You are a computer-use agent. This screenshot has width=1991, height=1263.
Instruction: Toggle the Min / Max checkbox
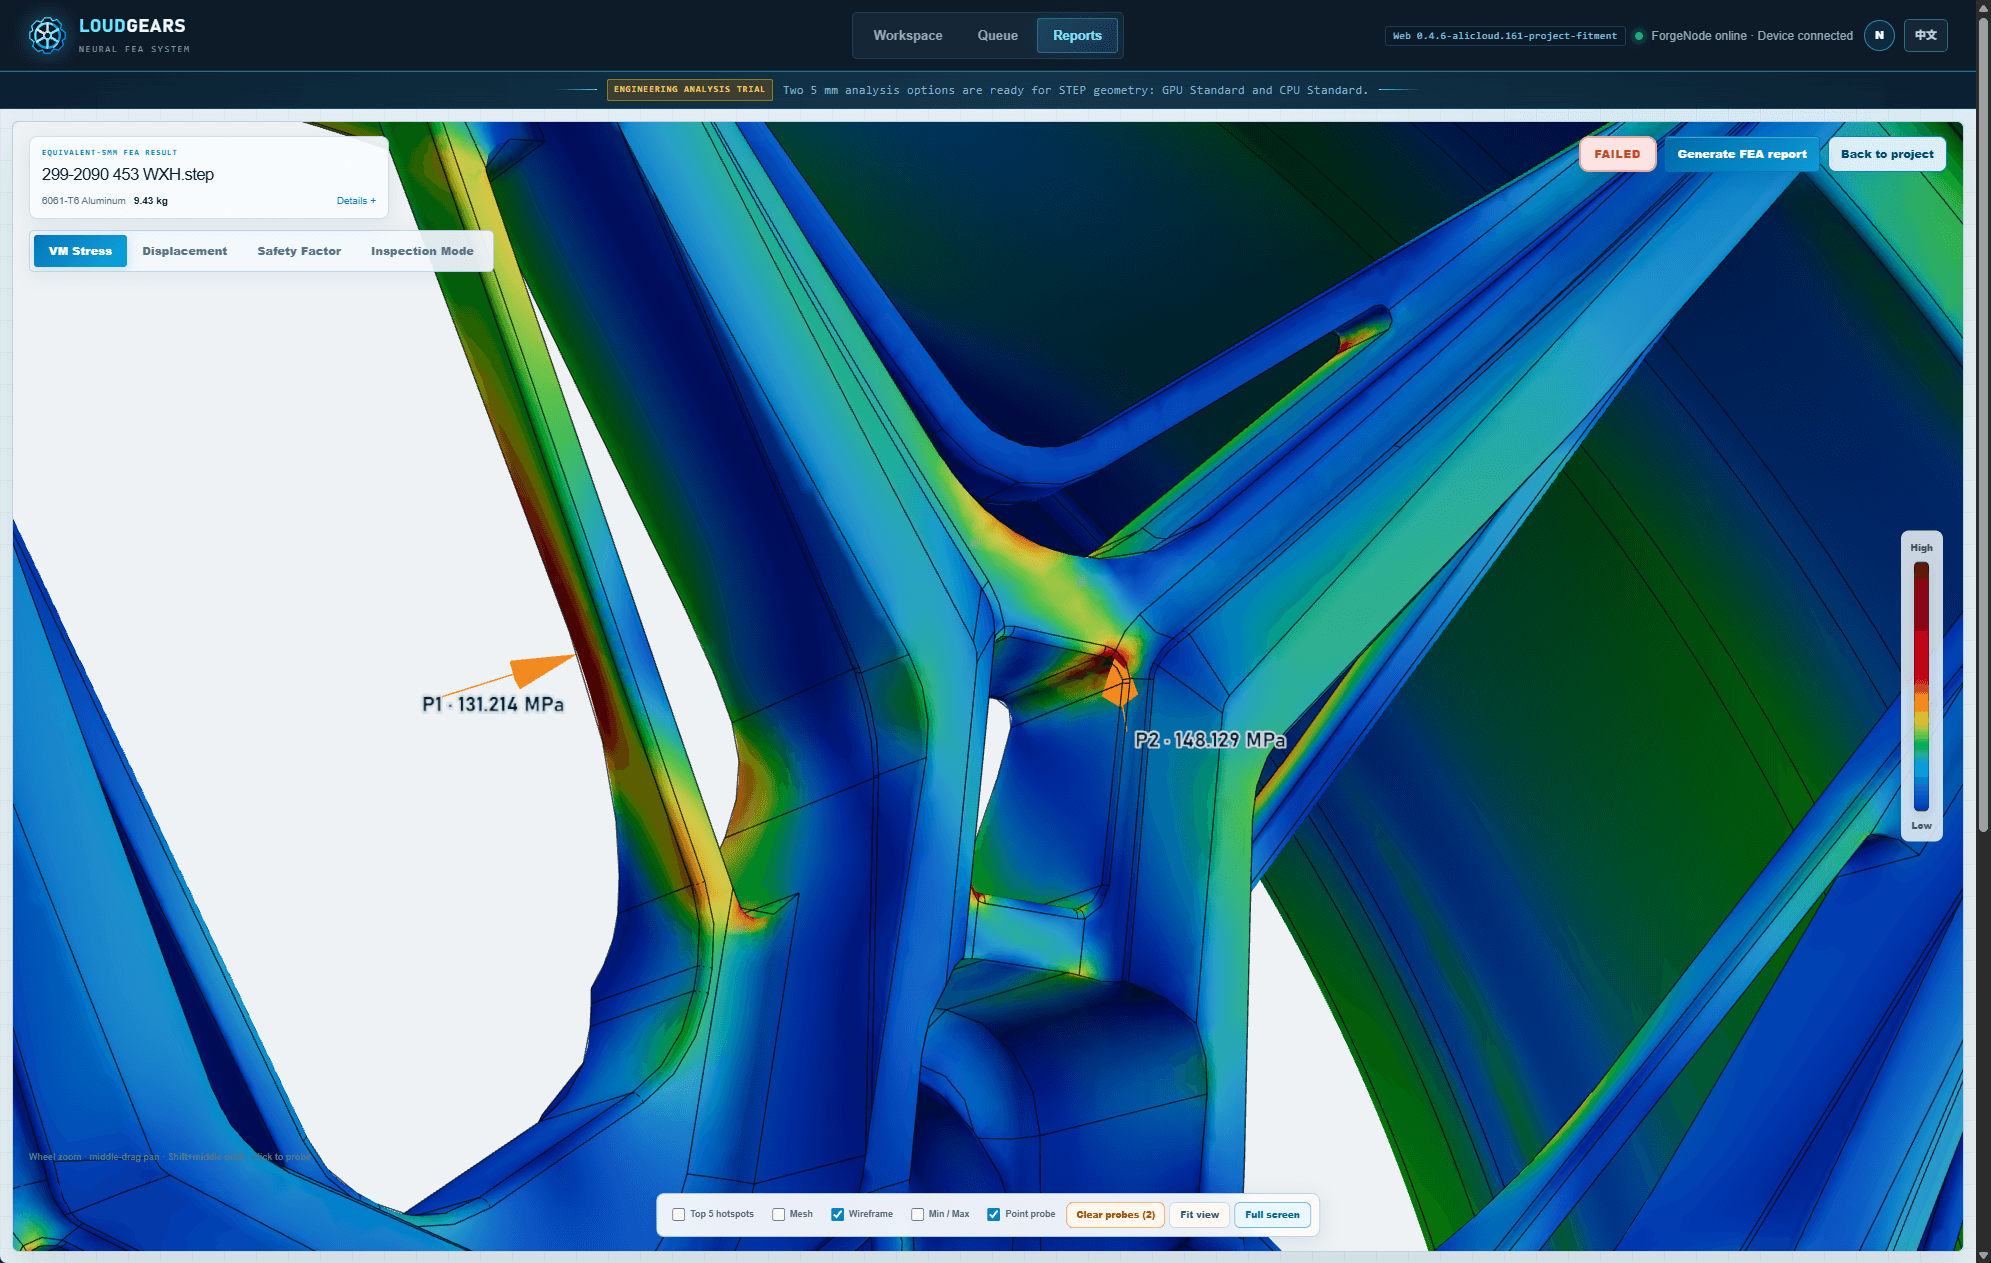coord(917,1214)
